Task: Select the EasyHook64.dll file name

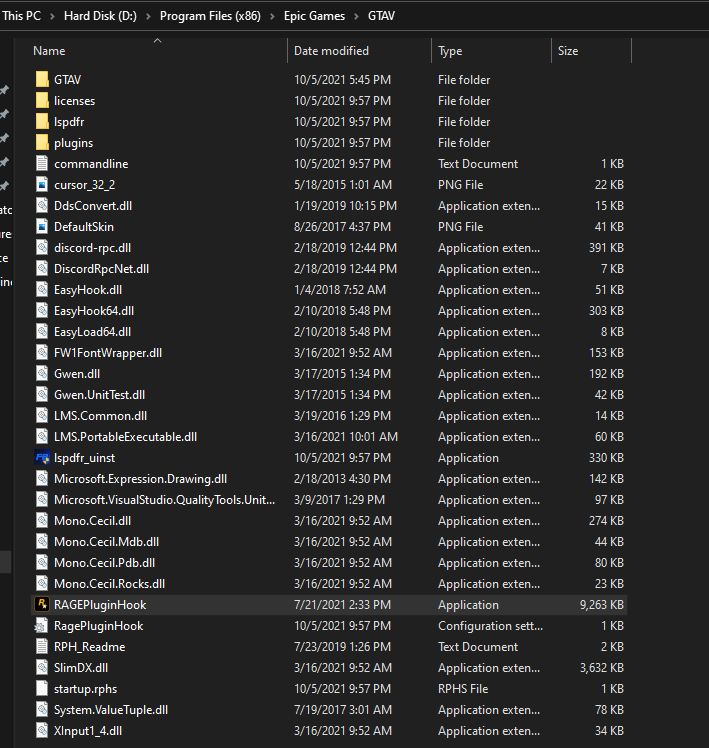Action: point(94,311)
